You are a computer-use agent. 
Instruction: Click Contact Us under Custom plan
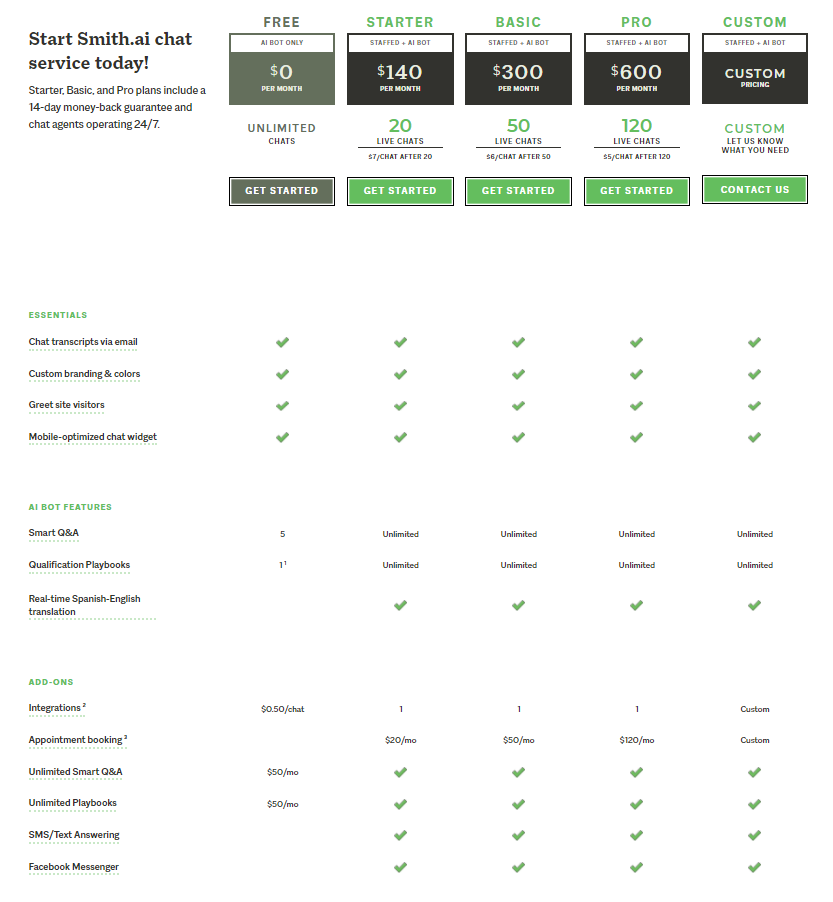[x=755, y=190]
